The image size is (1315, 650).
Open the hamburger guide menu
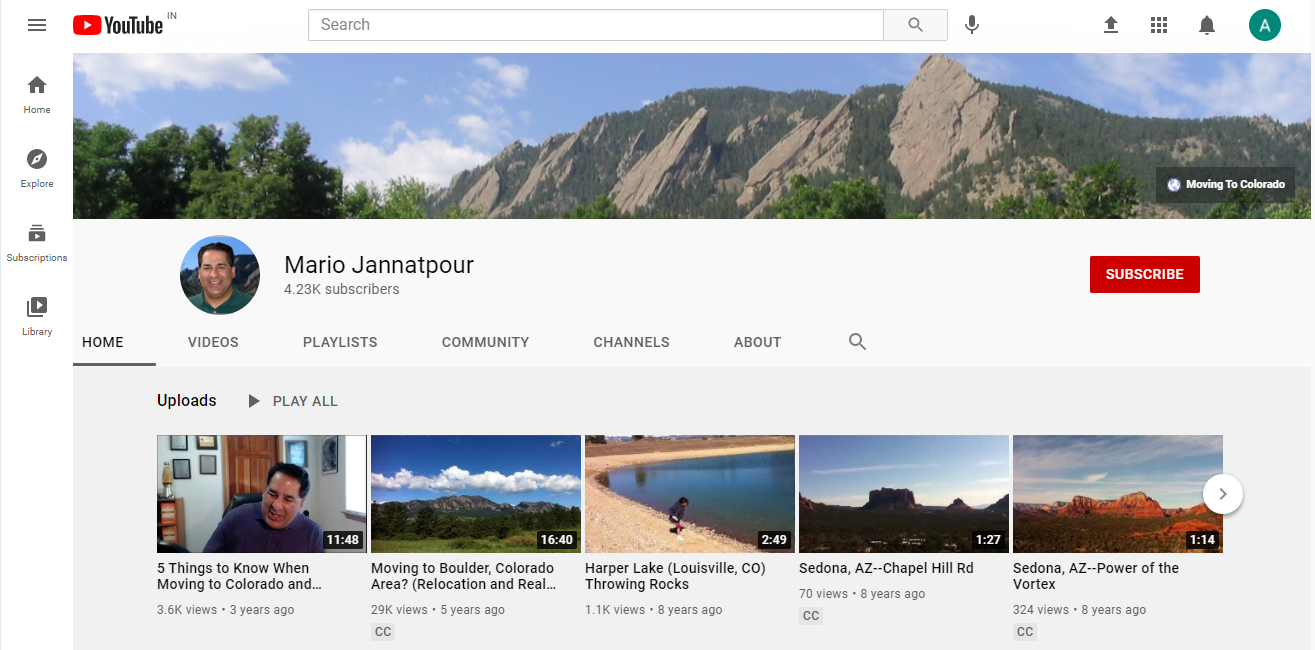(37, 25)
